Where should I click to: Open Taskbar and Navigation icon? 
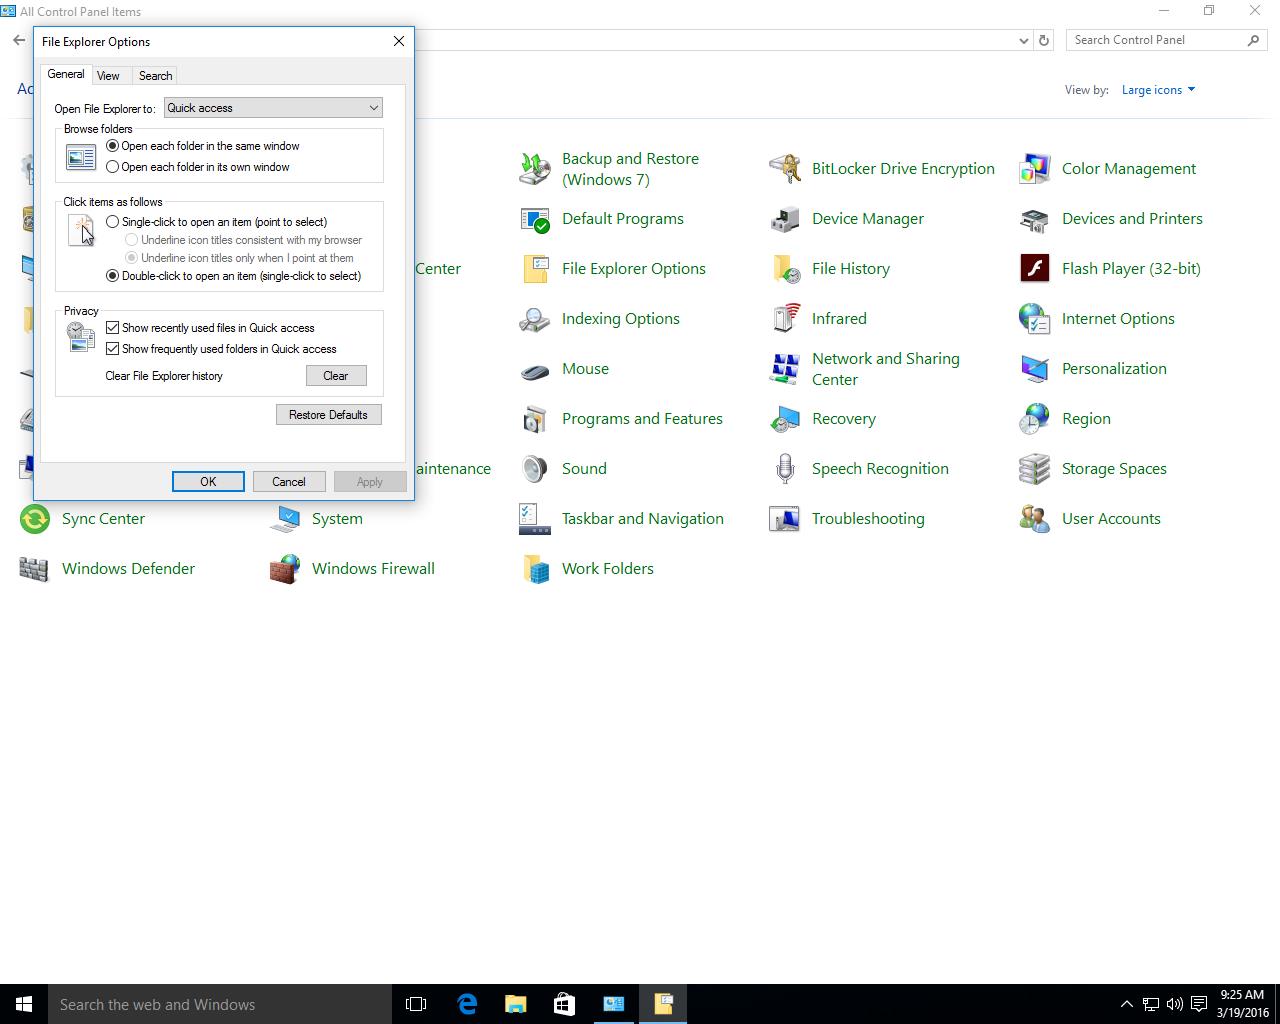tap(535, 519)
